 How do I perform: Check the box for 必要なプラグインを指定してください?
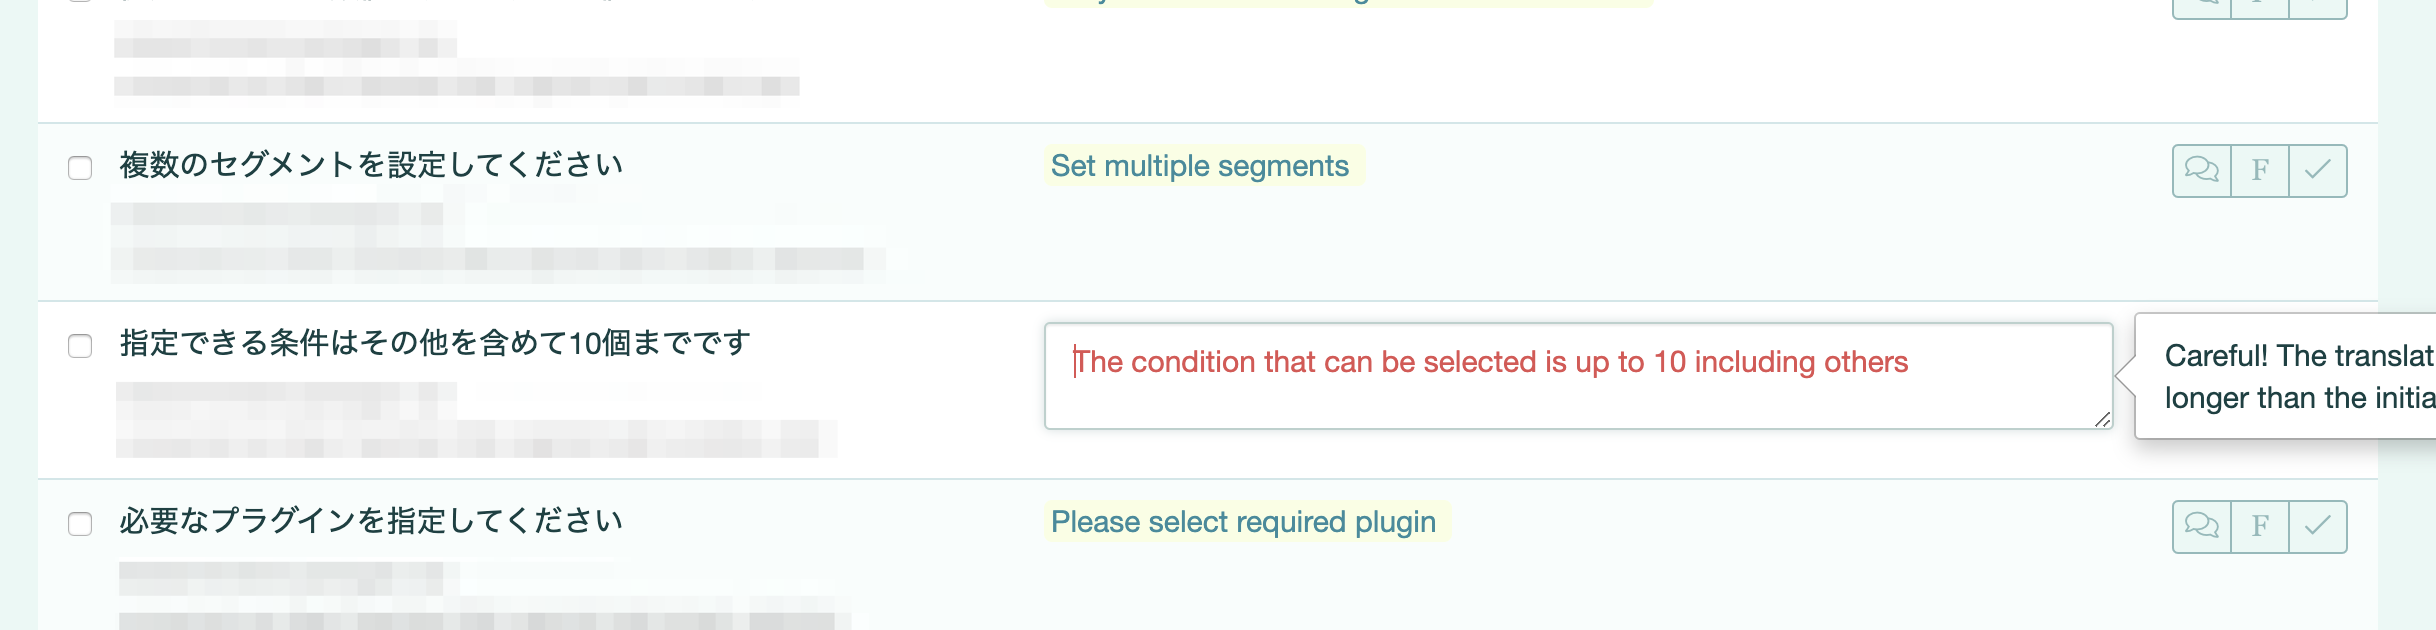point(80,524)
